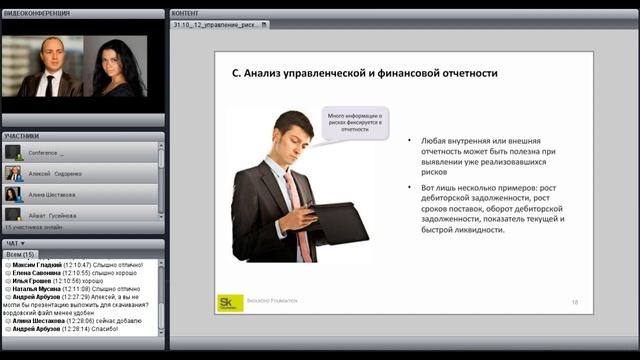
Task: Click the message bubble icon beside Андрей Арбузов 12:27:29
Action: [8, 297]
